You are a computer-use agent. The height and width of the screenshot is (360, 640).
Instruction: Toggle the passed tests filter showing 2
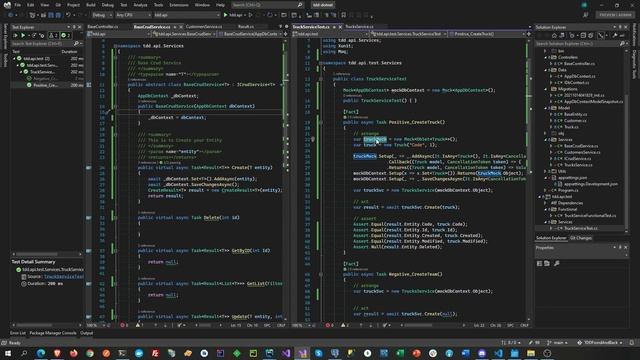66,36
